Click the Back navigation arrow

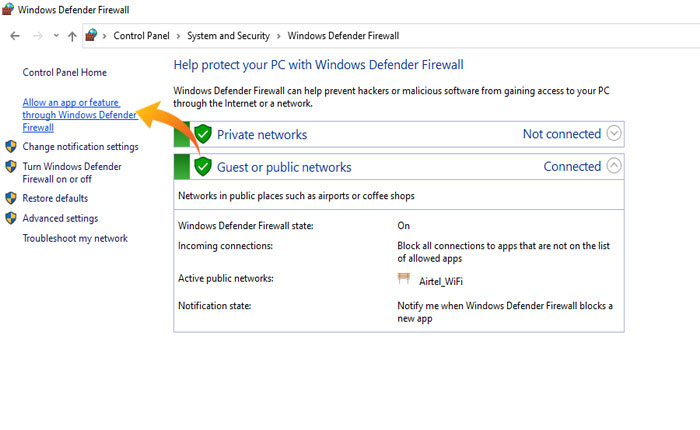click(14, 36)
